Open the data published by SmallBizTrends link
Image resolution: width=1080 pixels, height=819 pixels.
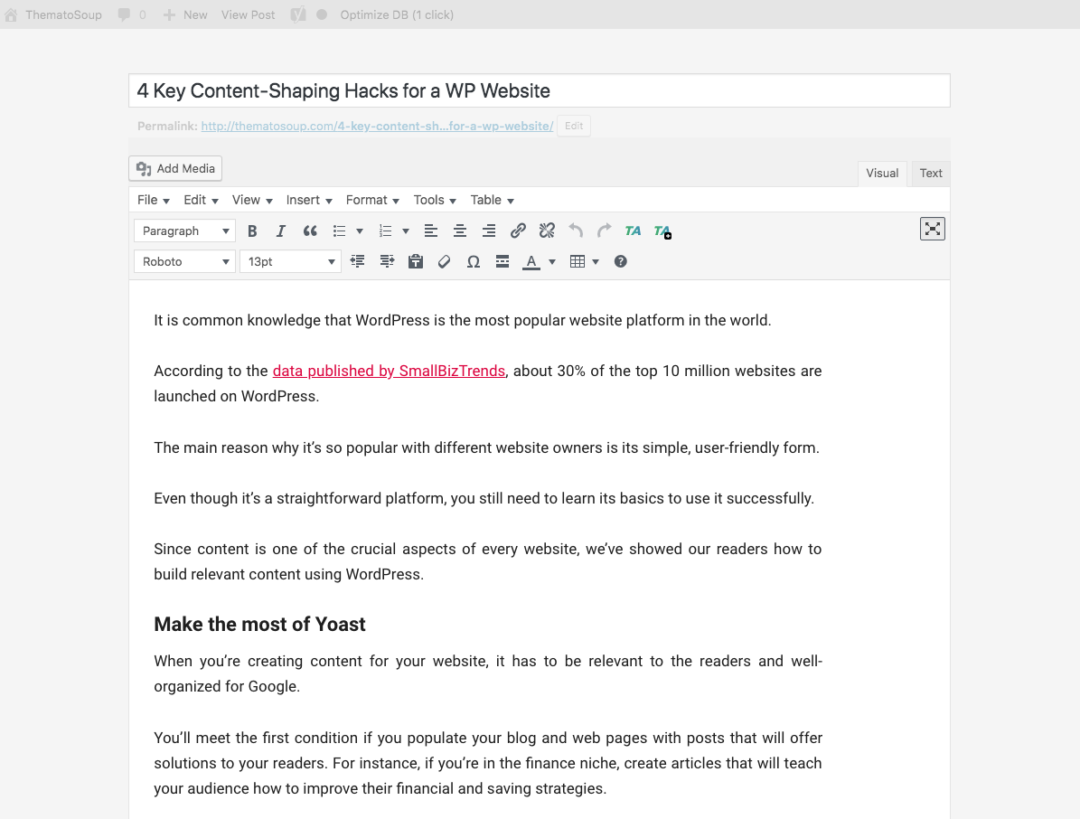click(x=388, y=371)
